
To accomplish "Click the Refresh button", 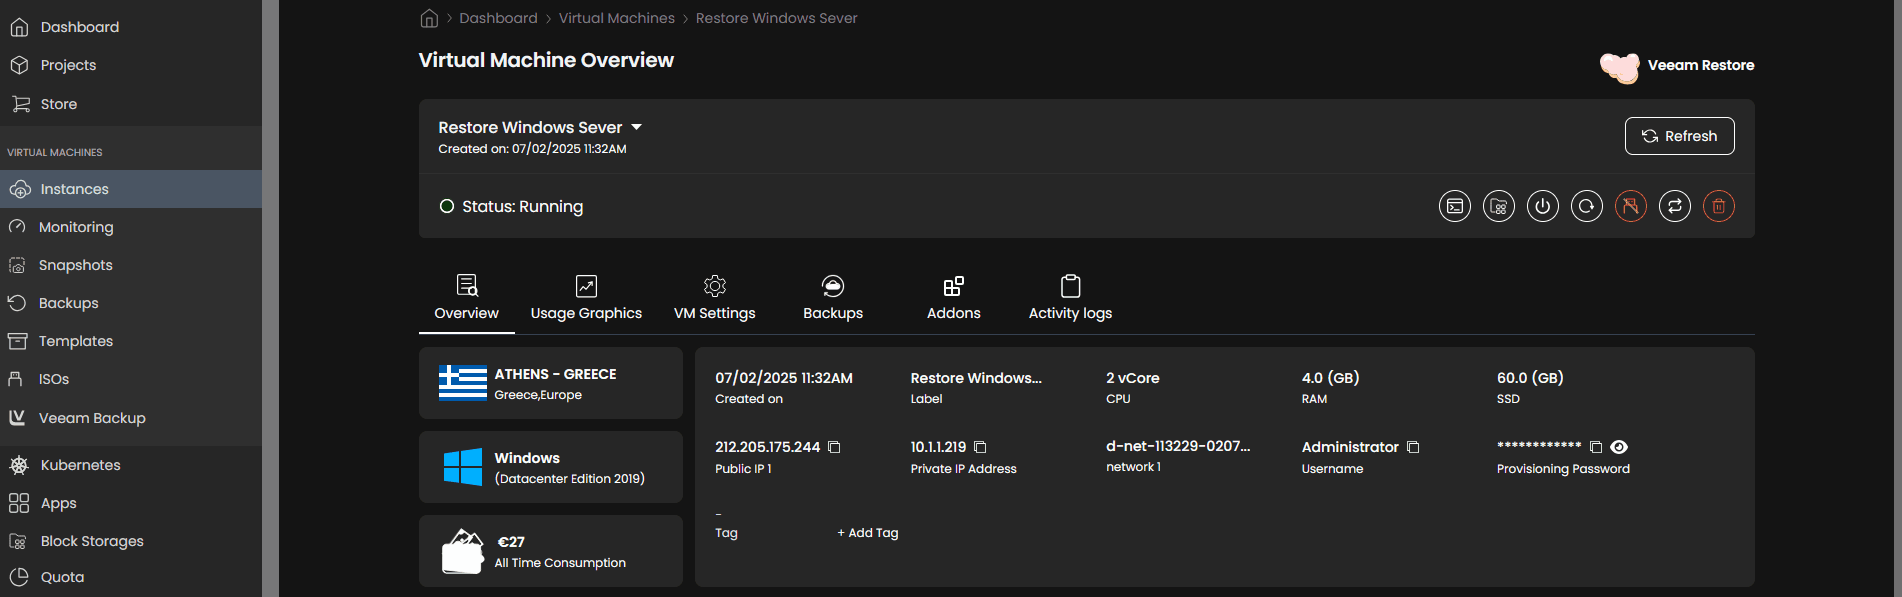I will click(1679, 136).
